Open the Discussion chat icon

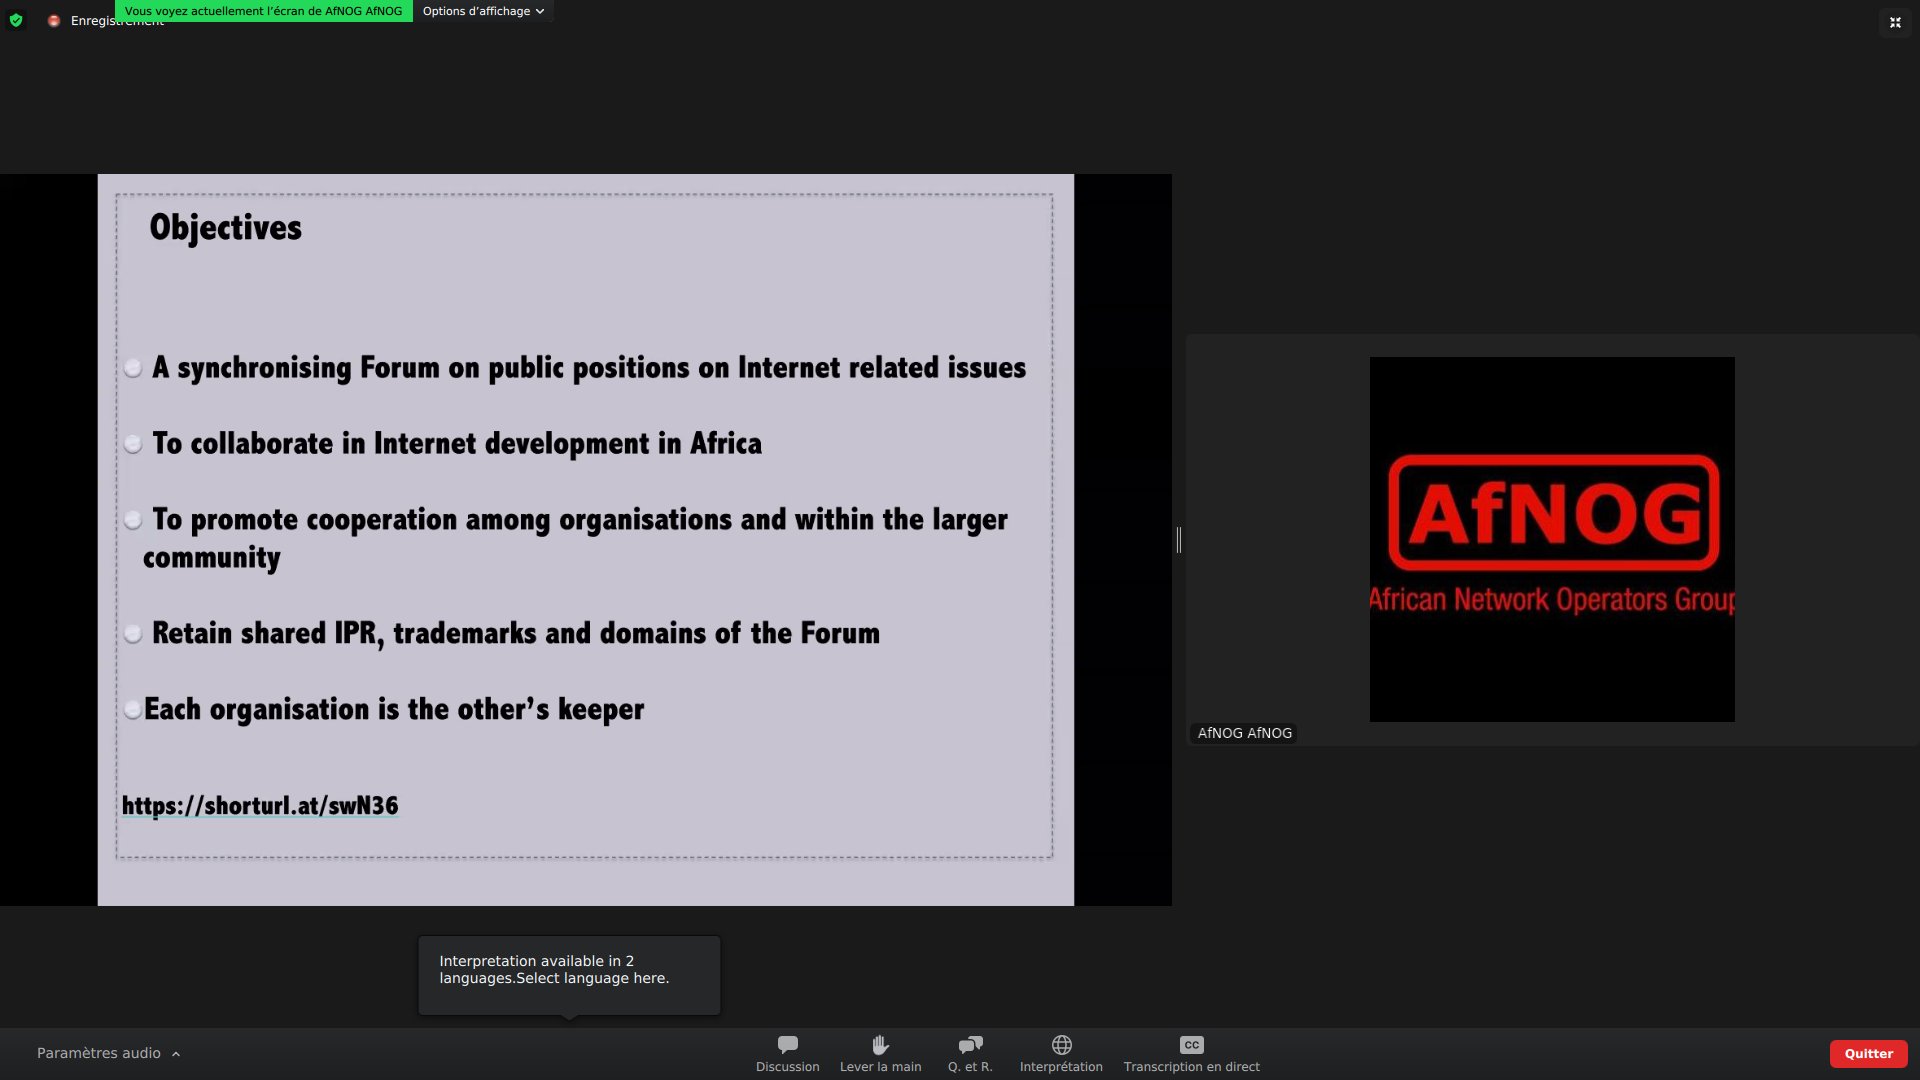(x=787, y=1045)
